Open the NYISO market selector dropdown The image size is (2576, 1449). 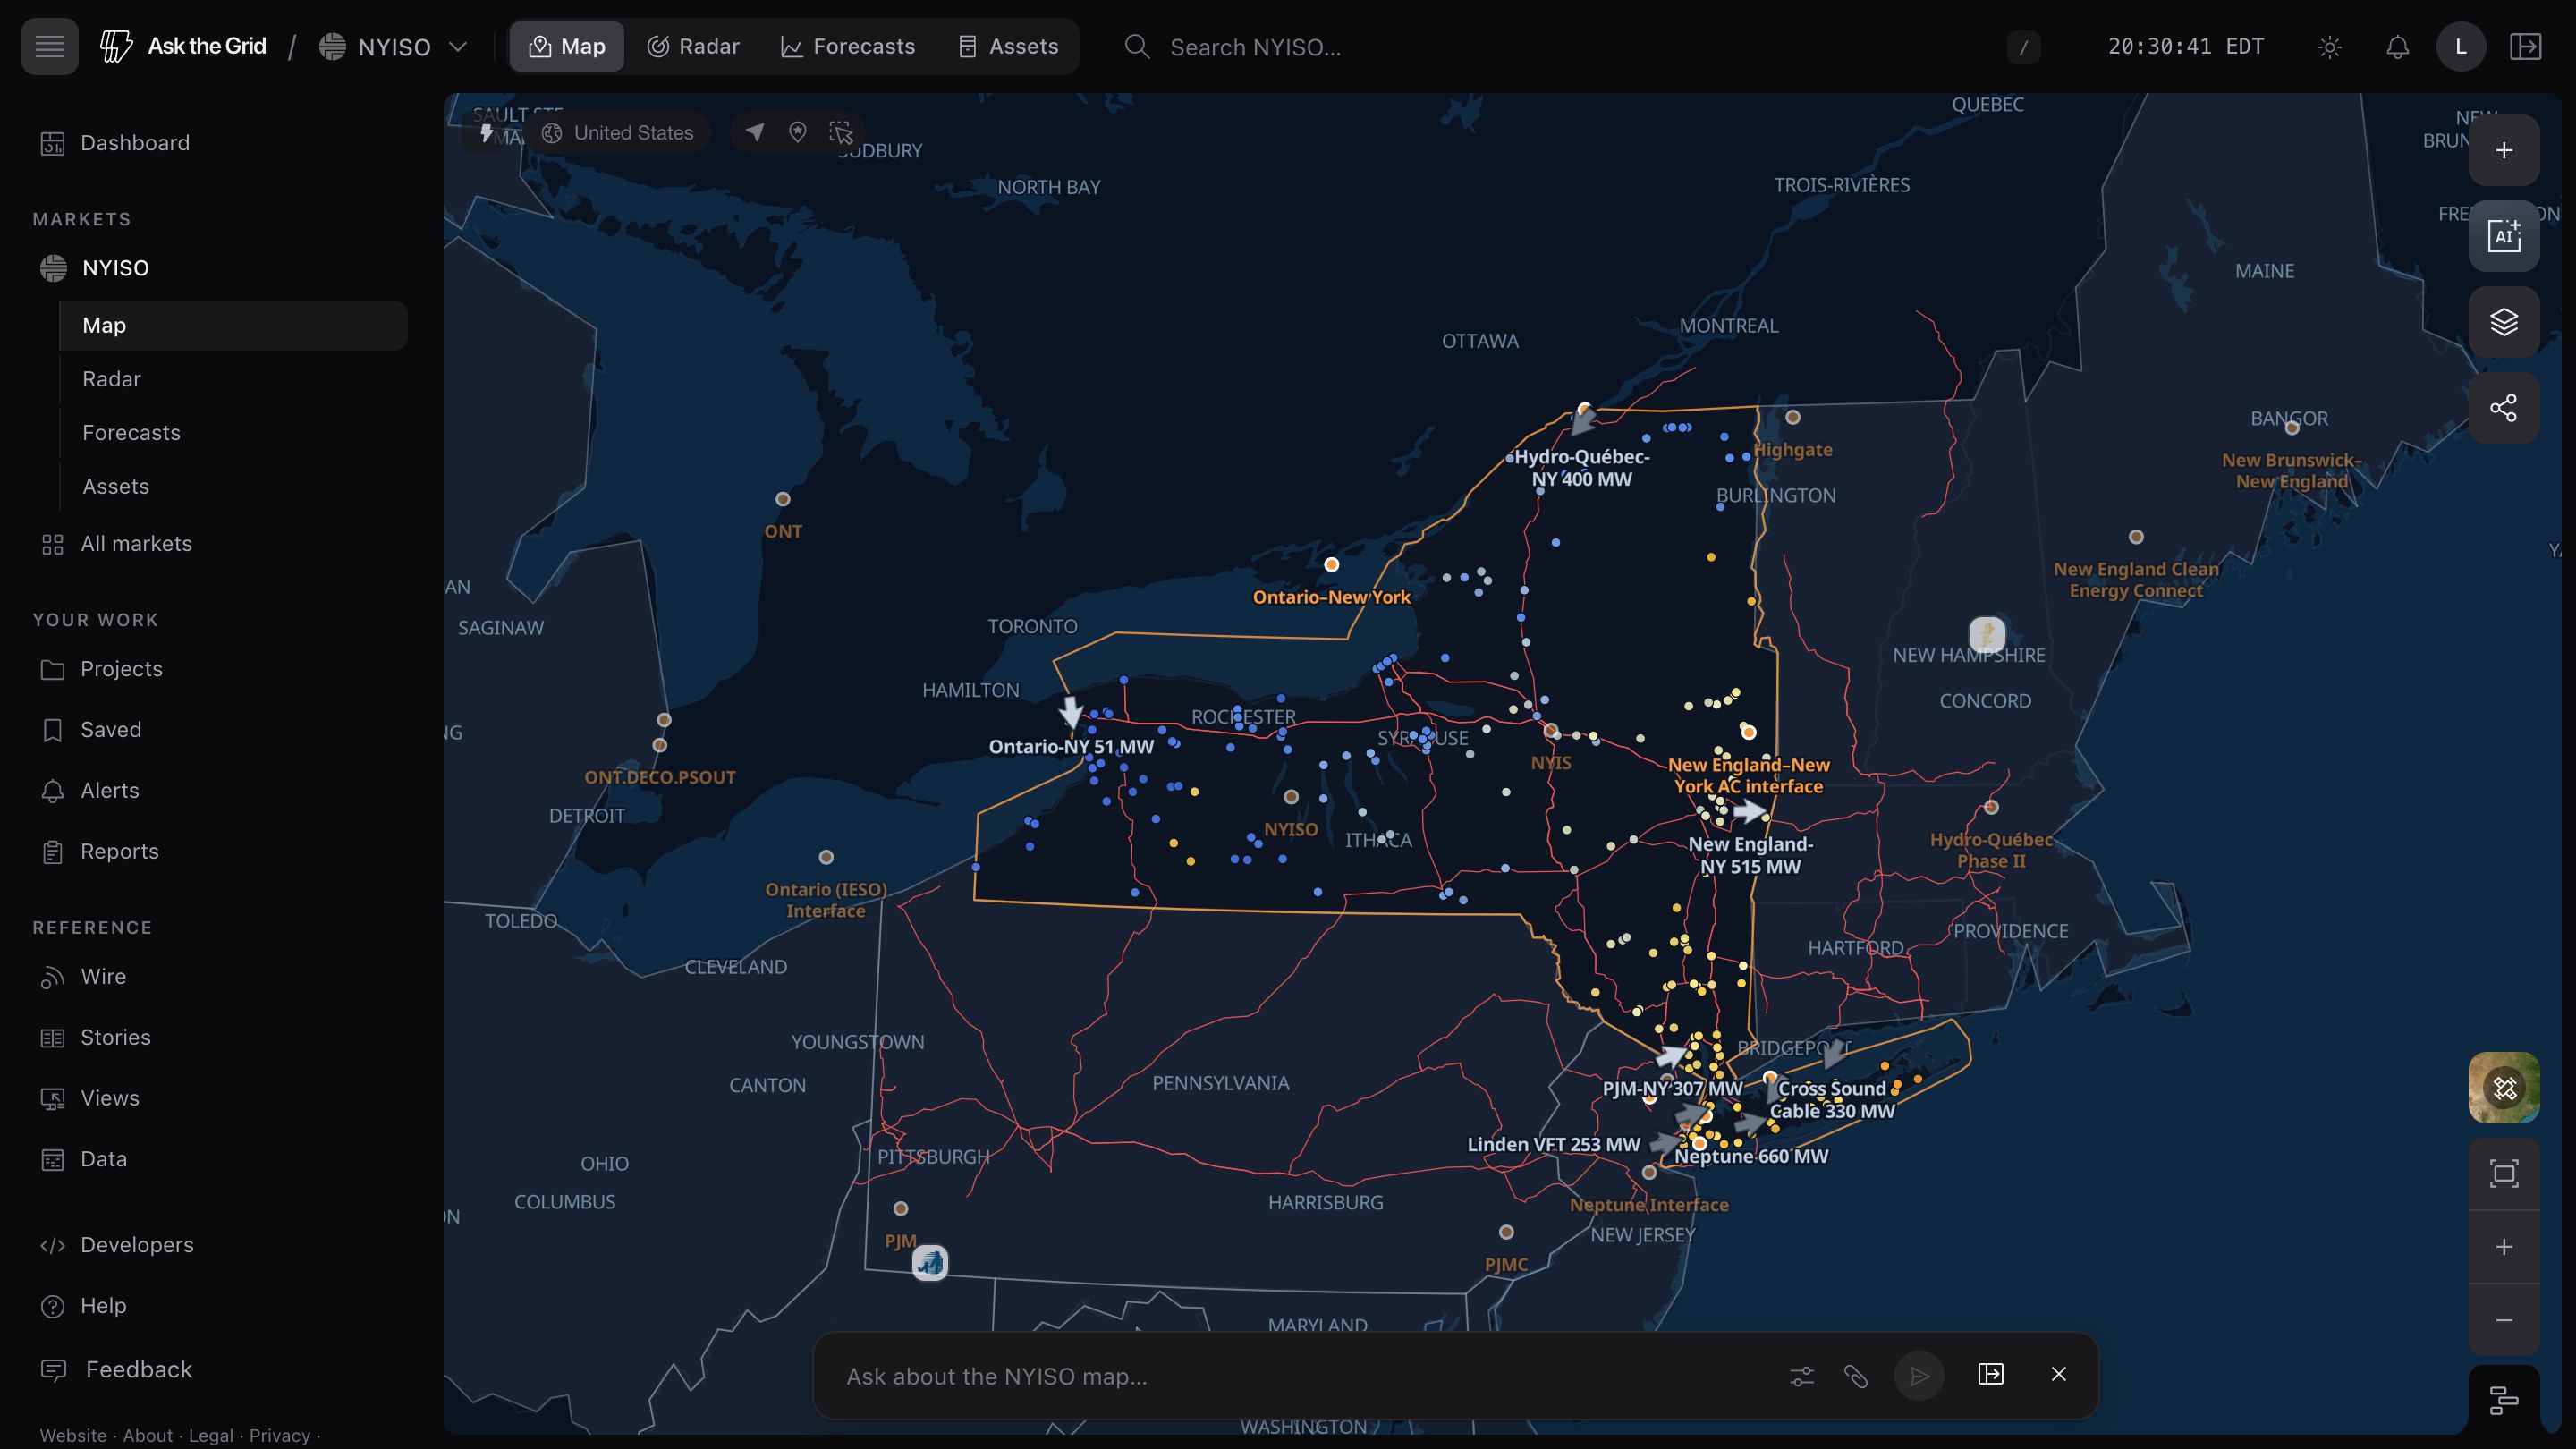394,46
